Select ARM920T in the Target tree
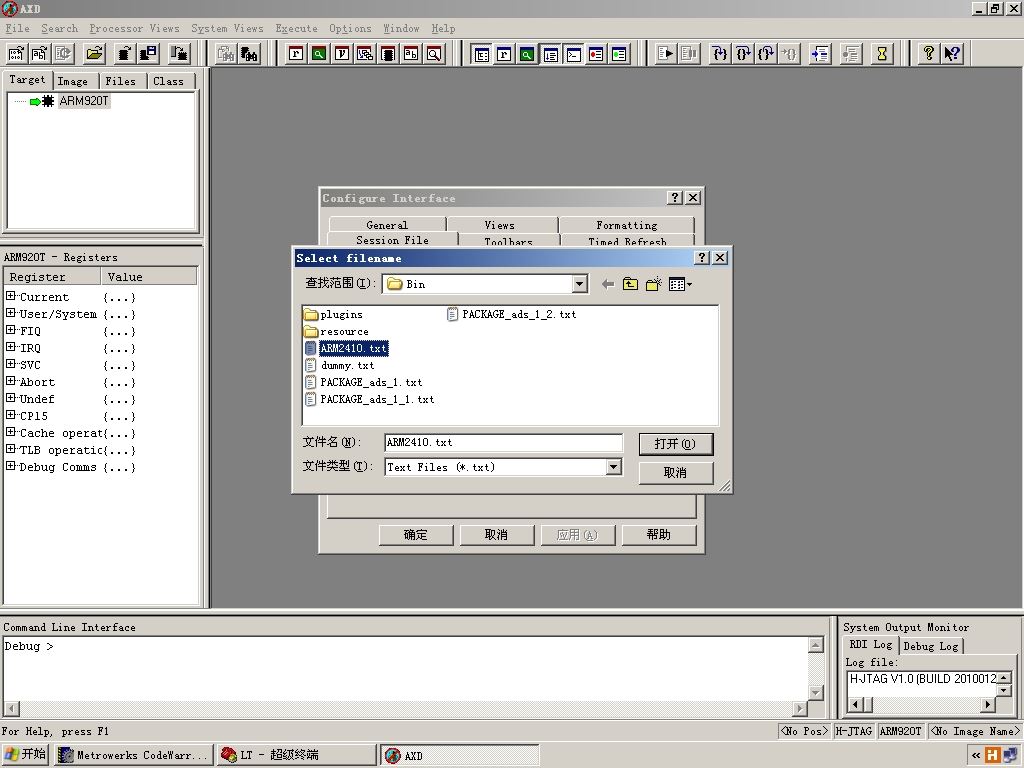The width and height of the screenshot is (1024, 768). [x=84, y=101]
